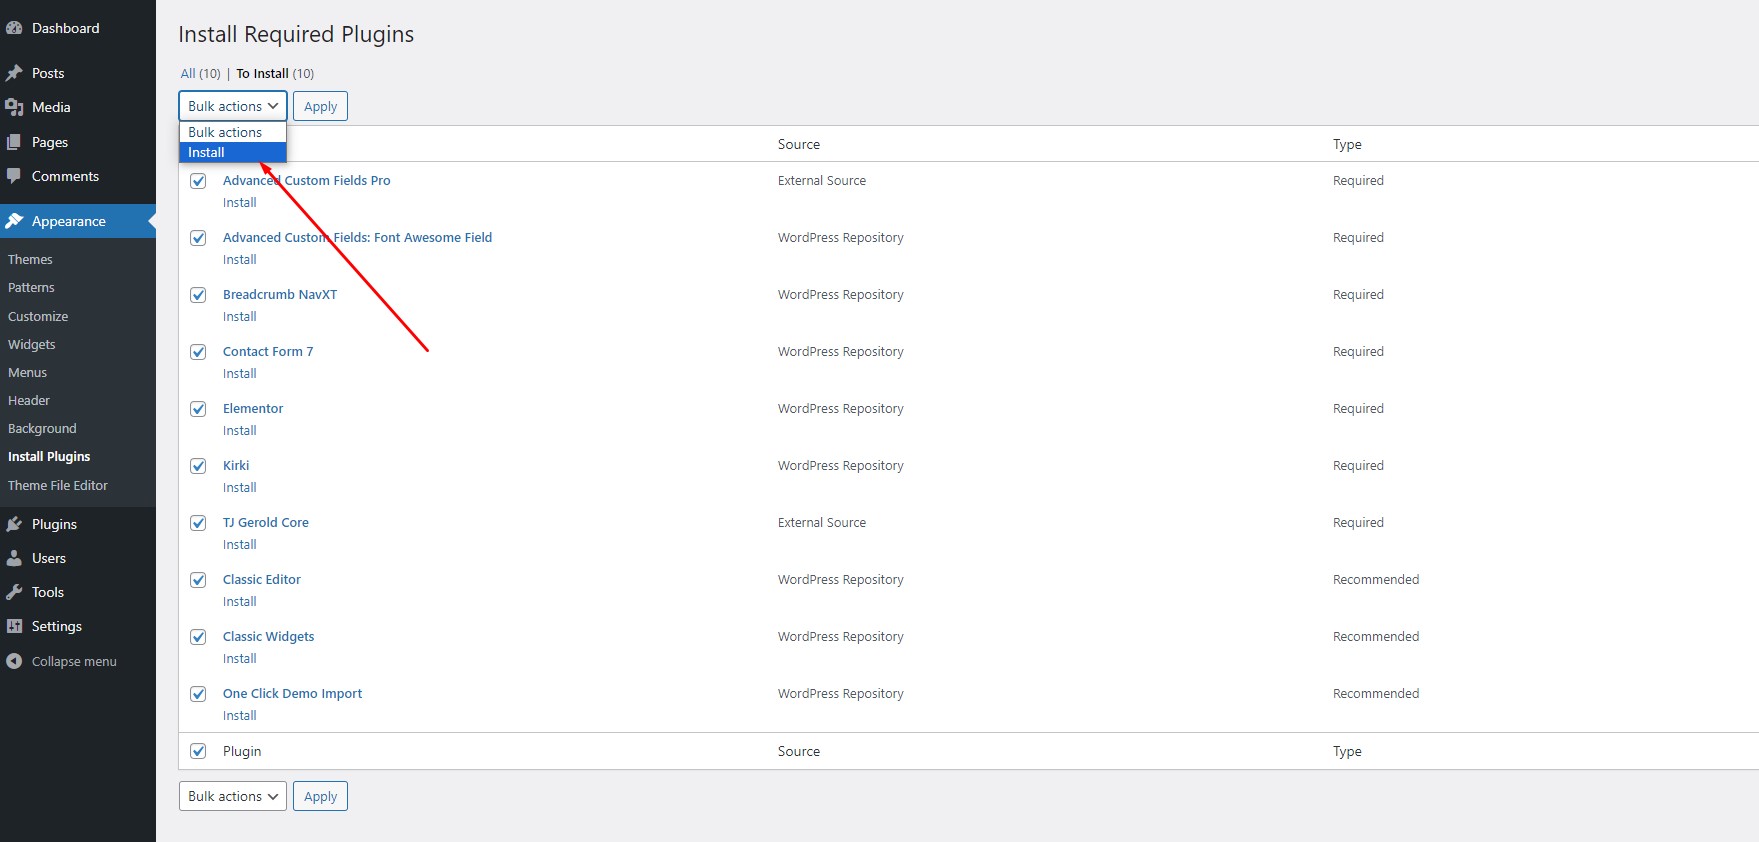
Task: Uncheck One Click Demo Import checkbox
Action: 198,694
